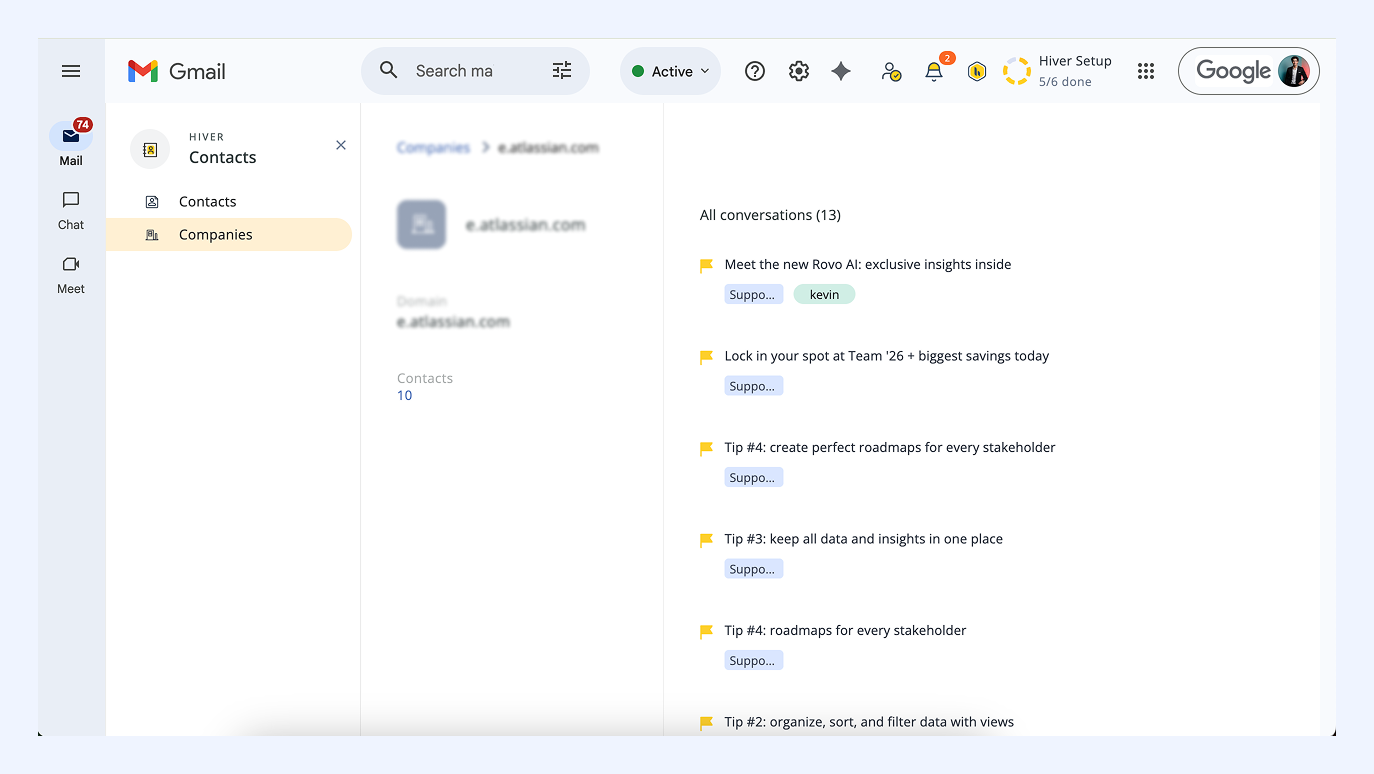Click Suppo... tag under Tip #3 conversation
1374x774 pixels.
pyautogui.click(x=754, y=569)
